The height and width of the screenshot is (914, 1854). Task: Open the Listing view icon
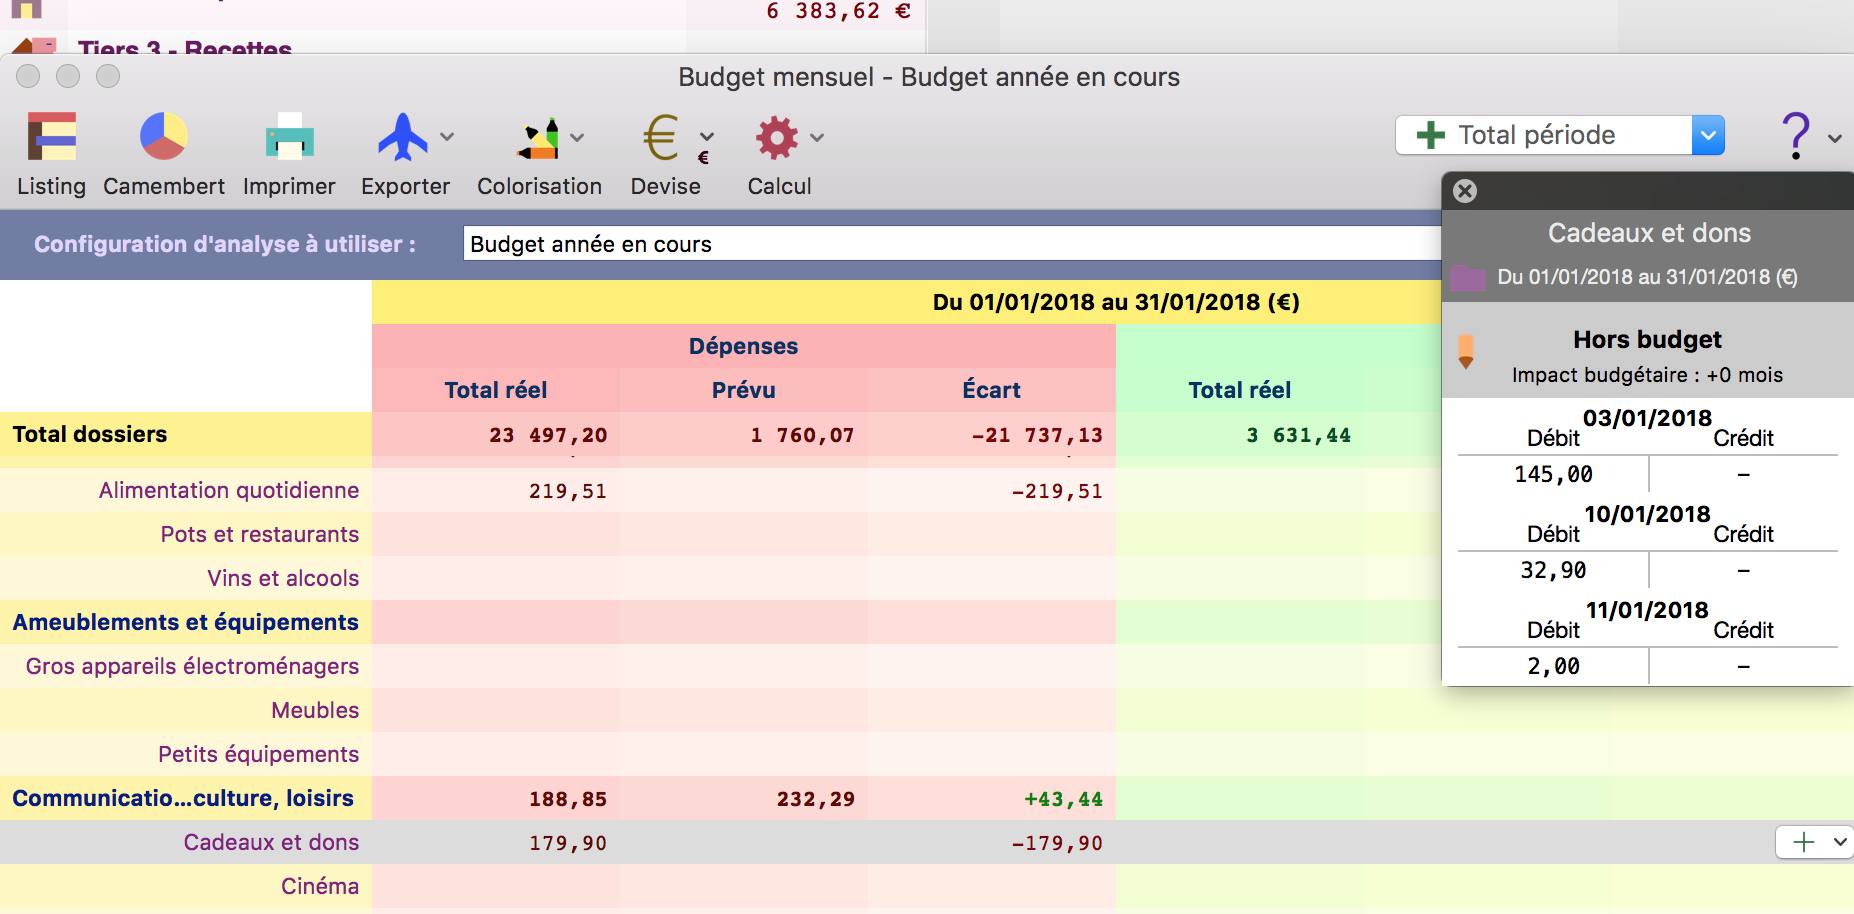point(52,137)
